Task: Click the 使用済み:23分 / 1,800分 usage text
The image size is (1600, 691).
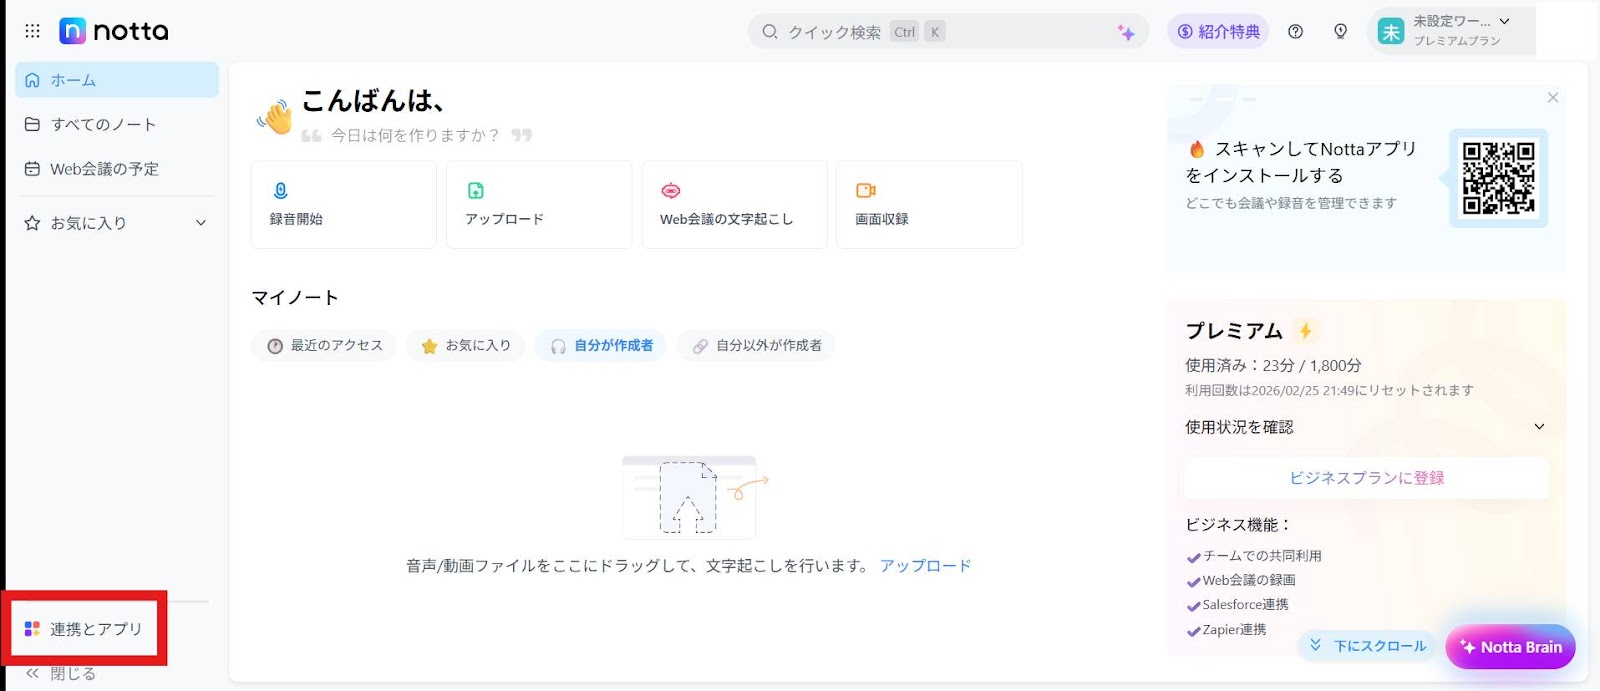Action: pos(1273,366)
